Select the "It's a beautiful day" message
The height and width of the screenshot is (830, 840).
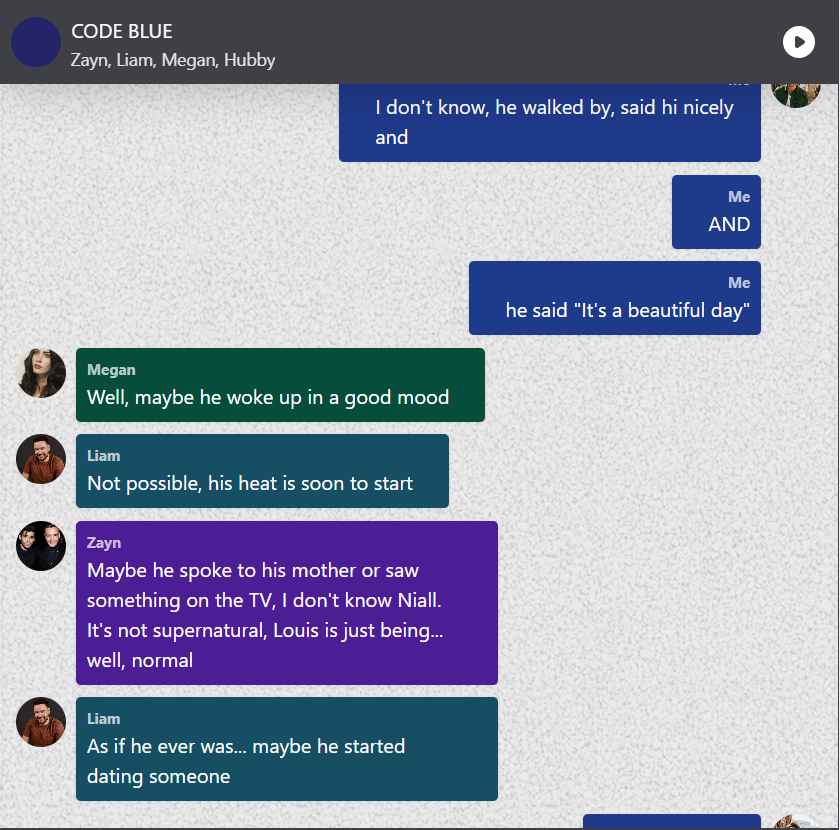point(614,298)
